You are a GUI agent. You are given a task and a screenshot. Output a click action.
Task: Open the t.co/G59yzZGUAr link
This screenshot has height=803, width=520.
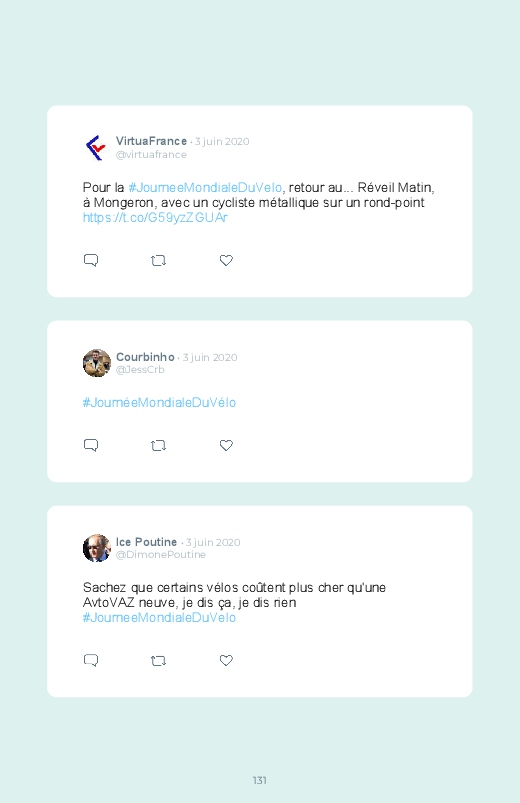coord(155,218)
